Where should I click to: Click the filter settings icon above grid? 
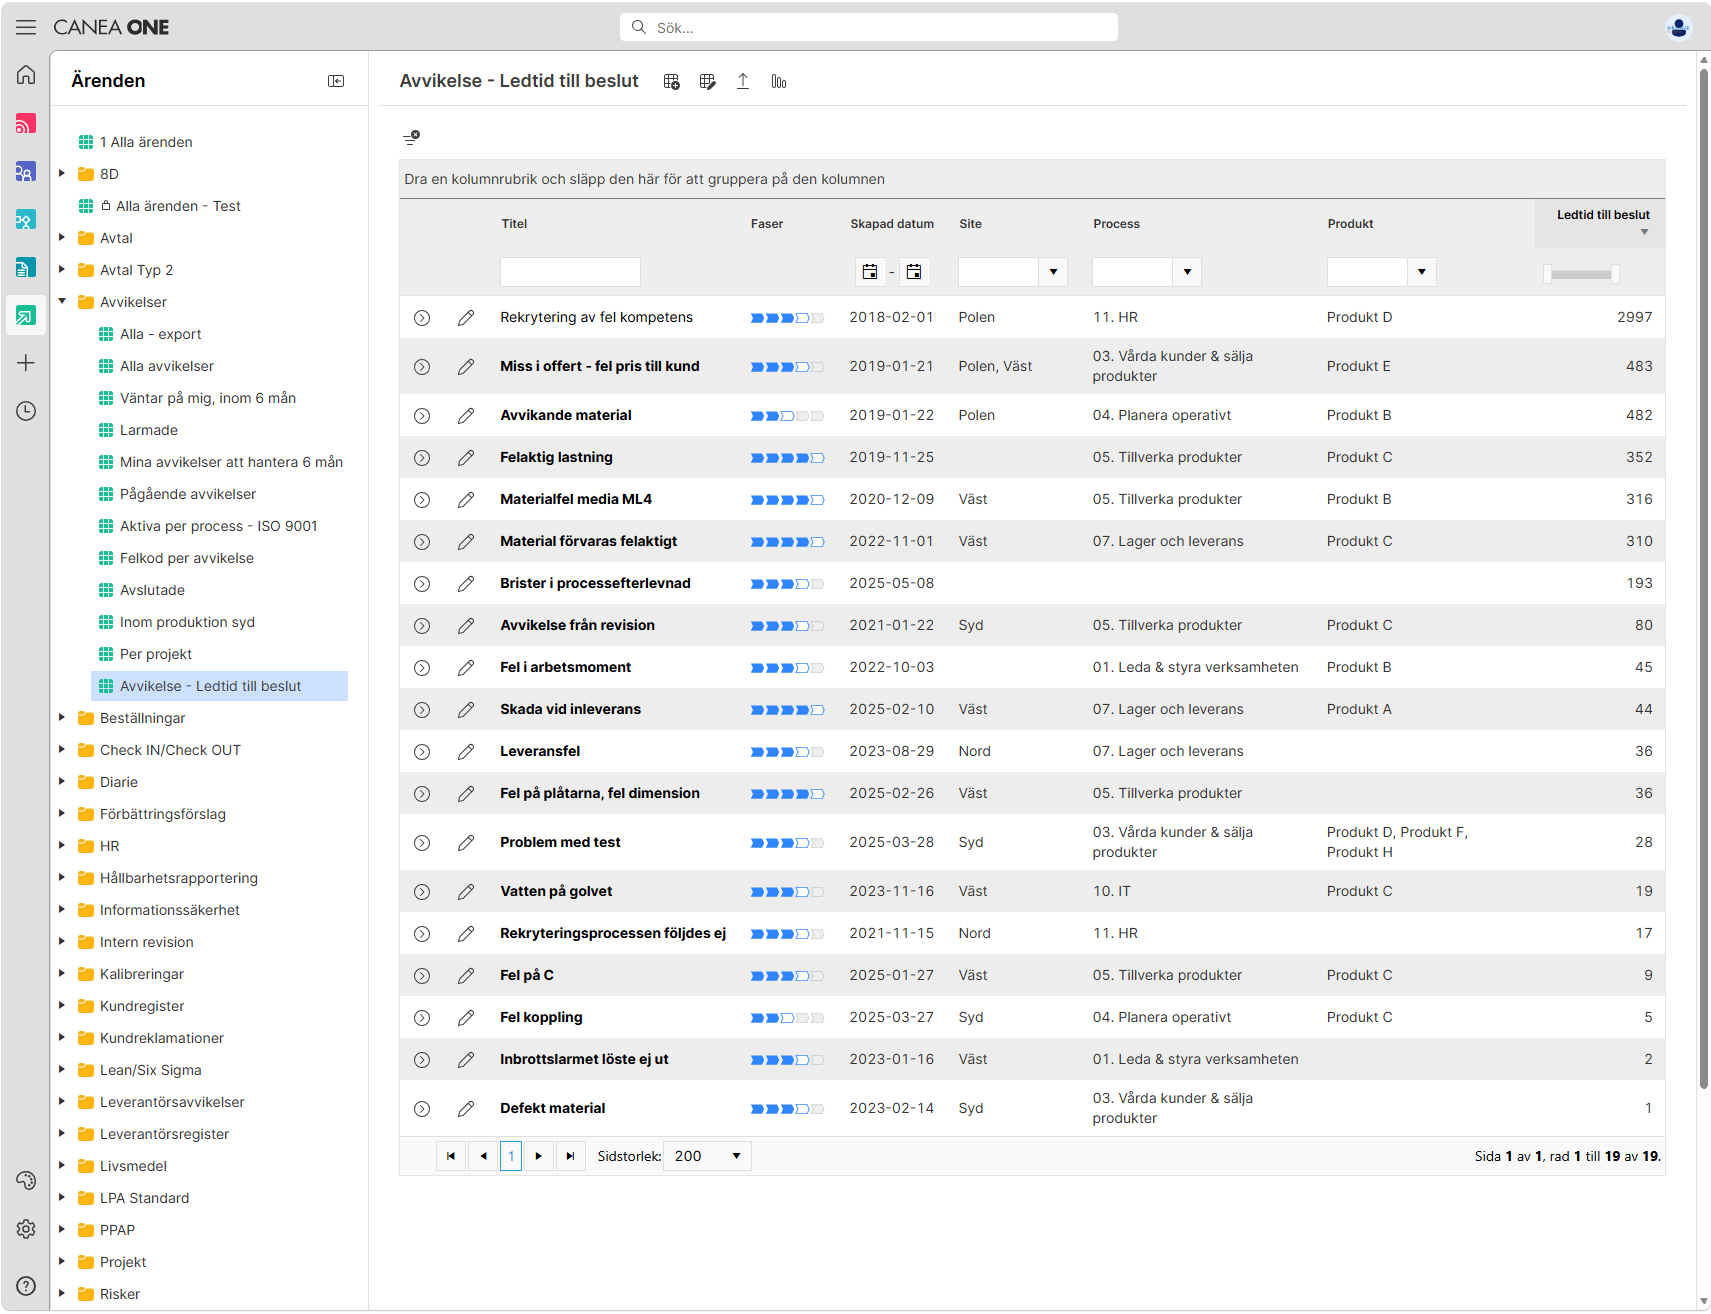tap(411, 137)
